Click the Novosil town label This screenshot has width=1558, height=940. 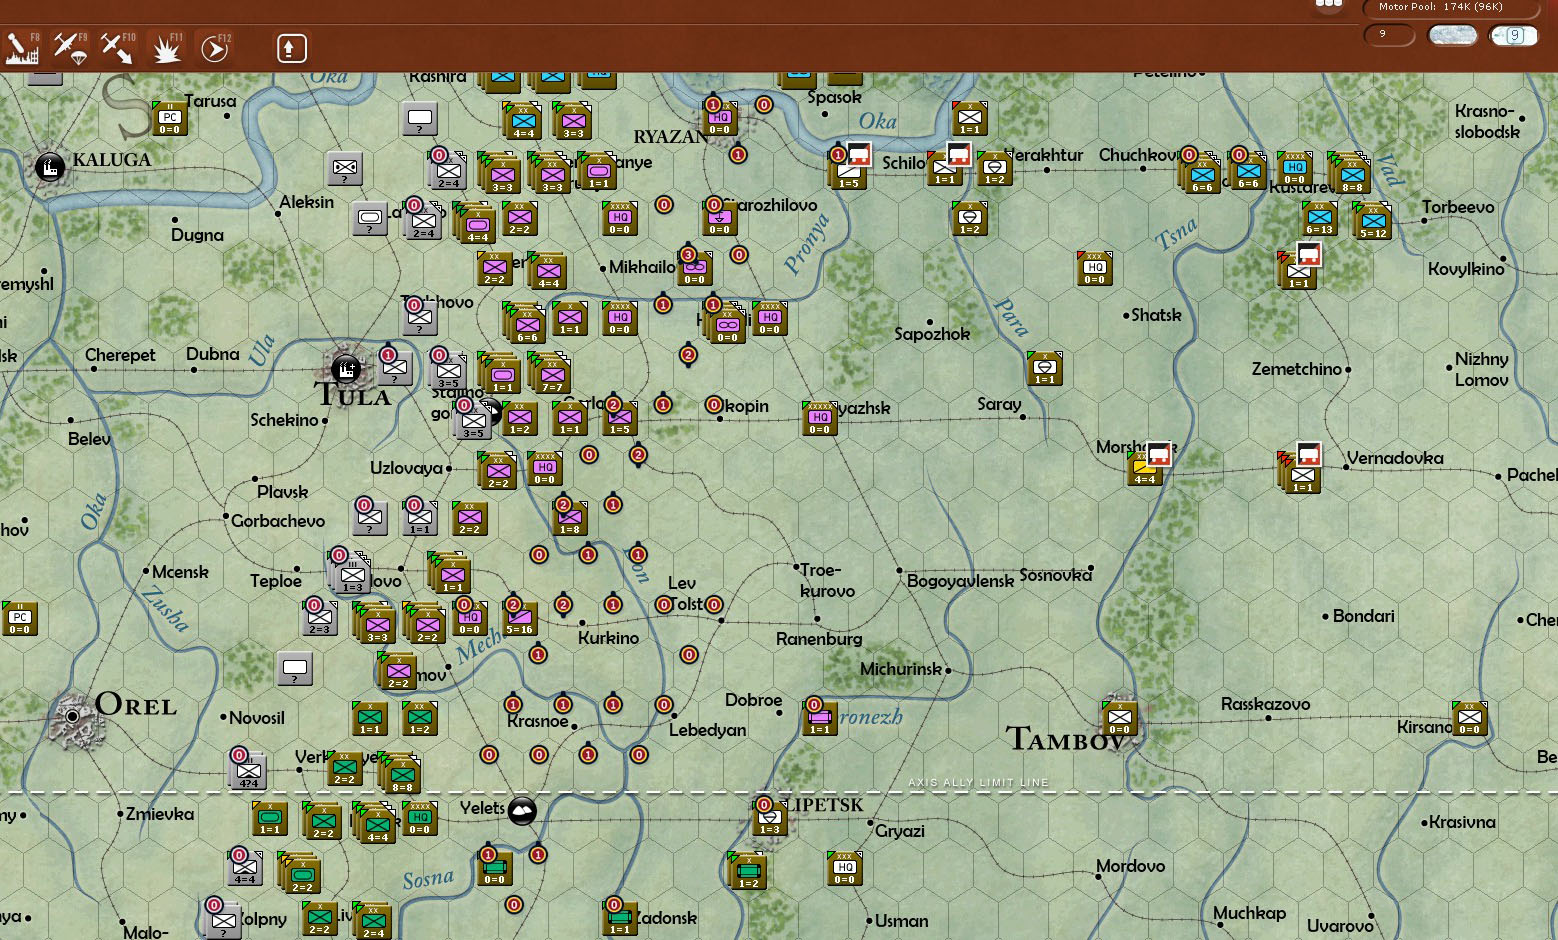[257, 718]
